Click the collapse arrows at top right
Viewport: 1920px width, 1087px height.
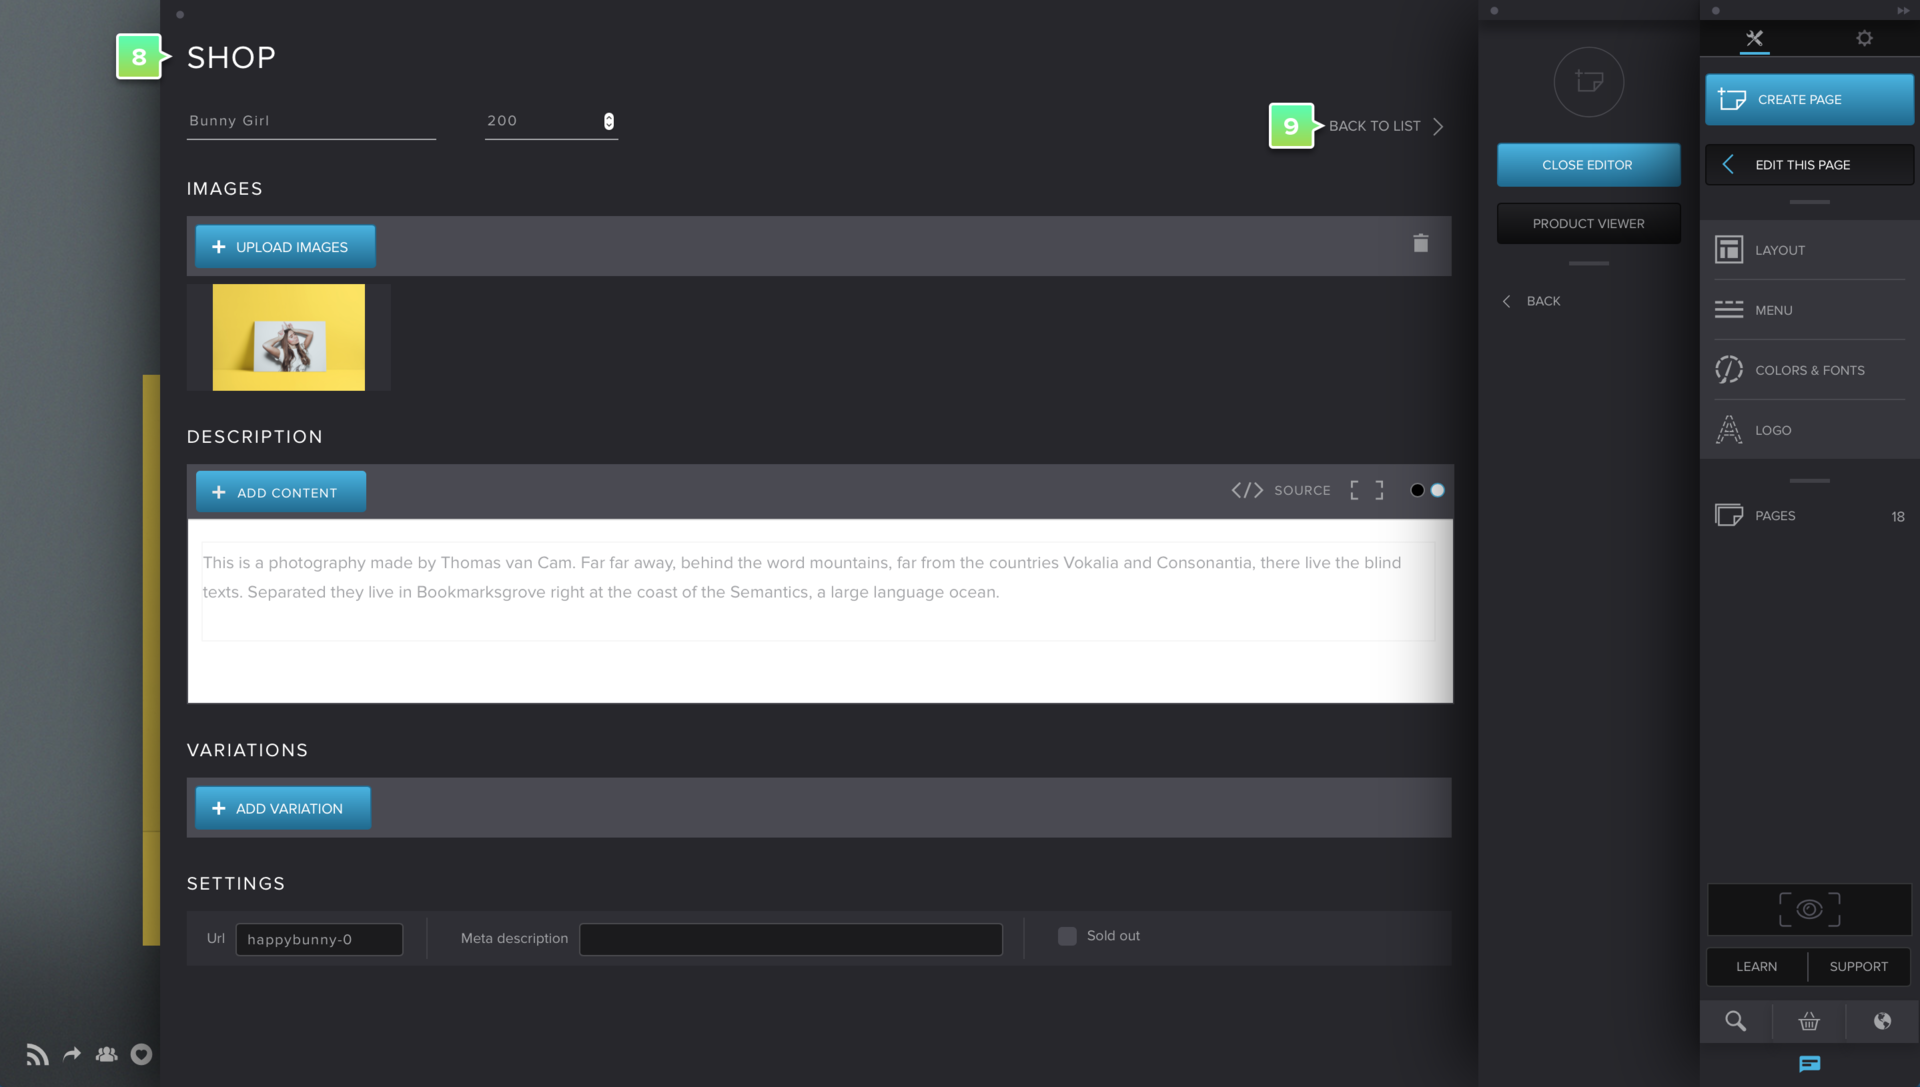1902,11
